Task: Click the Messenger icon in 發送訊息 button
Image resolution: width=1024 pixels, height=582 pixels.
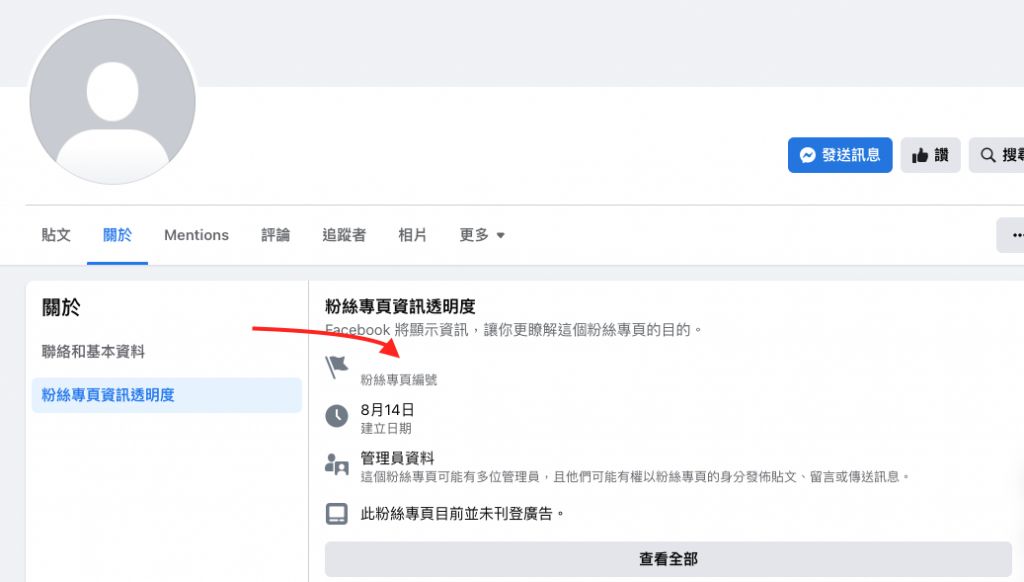Action: (x=808, y=155)
